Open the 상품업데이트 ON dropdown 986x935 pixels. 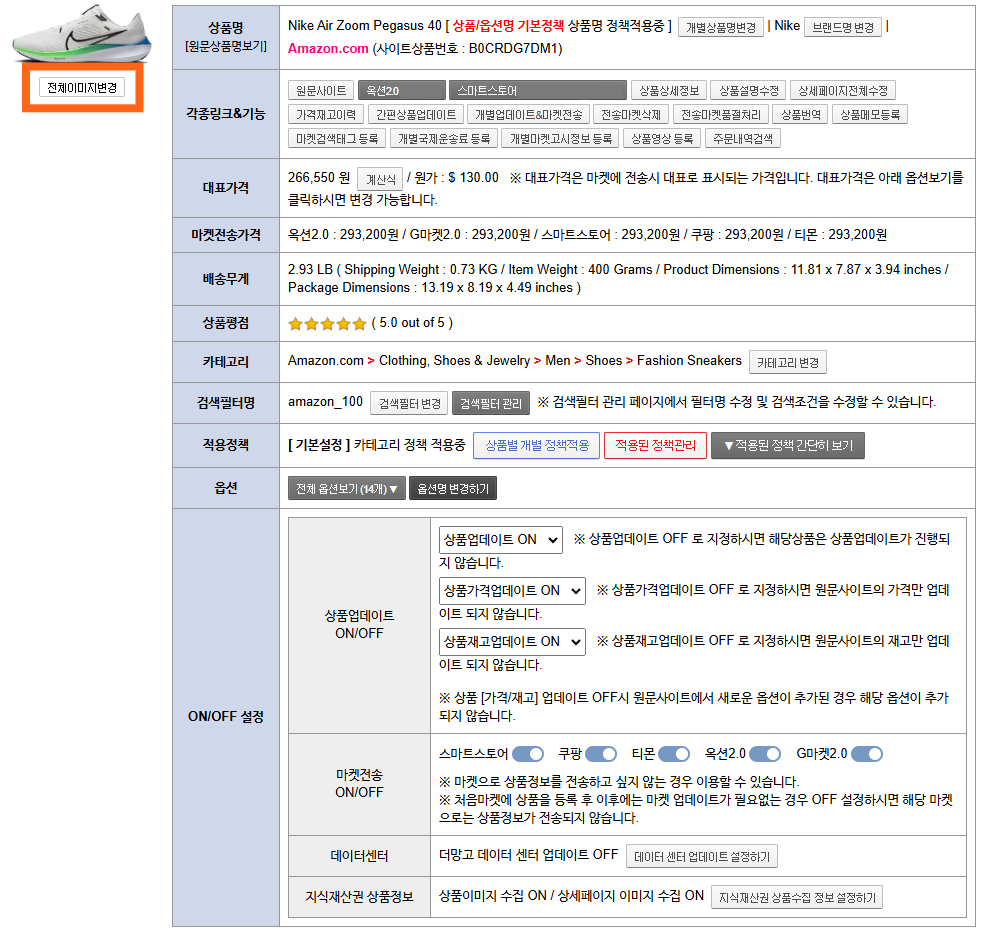[x=500, y=539]
